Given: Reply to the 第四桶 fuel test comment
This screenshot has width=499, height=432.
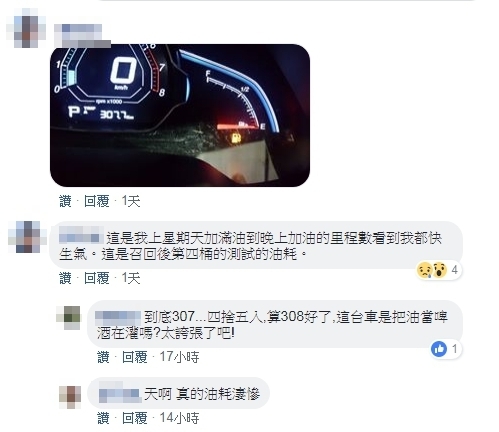Looking at the screenshot, I should tap(97, 278).
